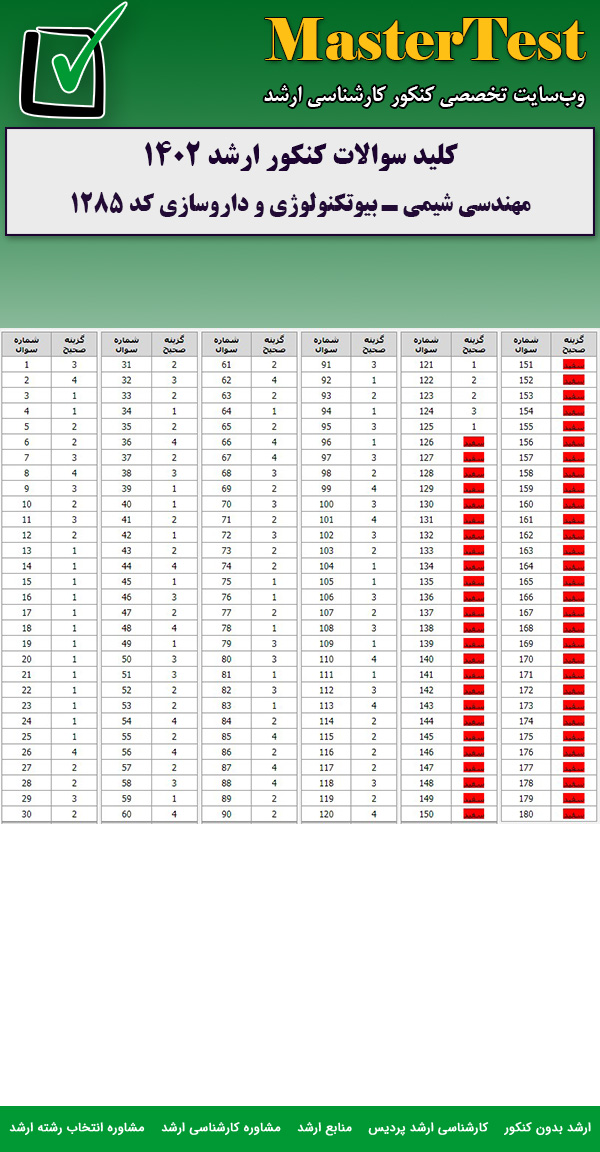Click question number 61 in the table

point(227,365)
